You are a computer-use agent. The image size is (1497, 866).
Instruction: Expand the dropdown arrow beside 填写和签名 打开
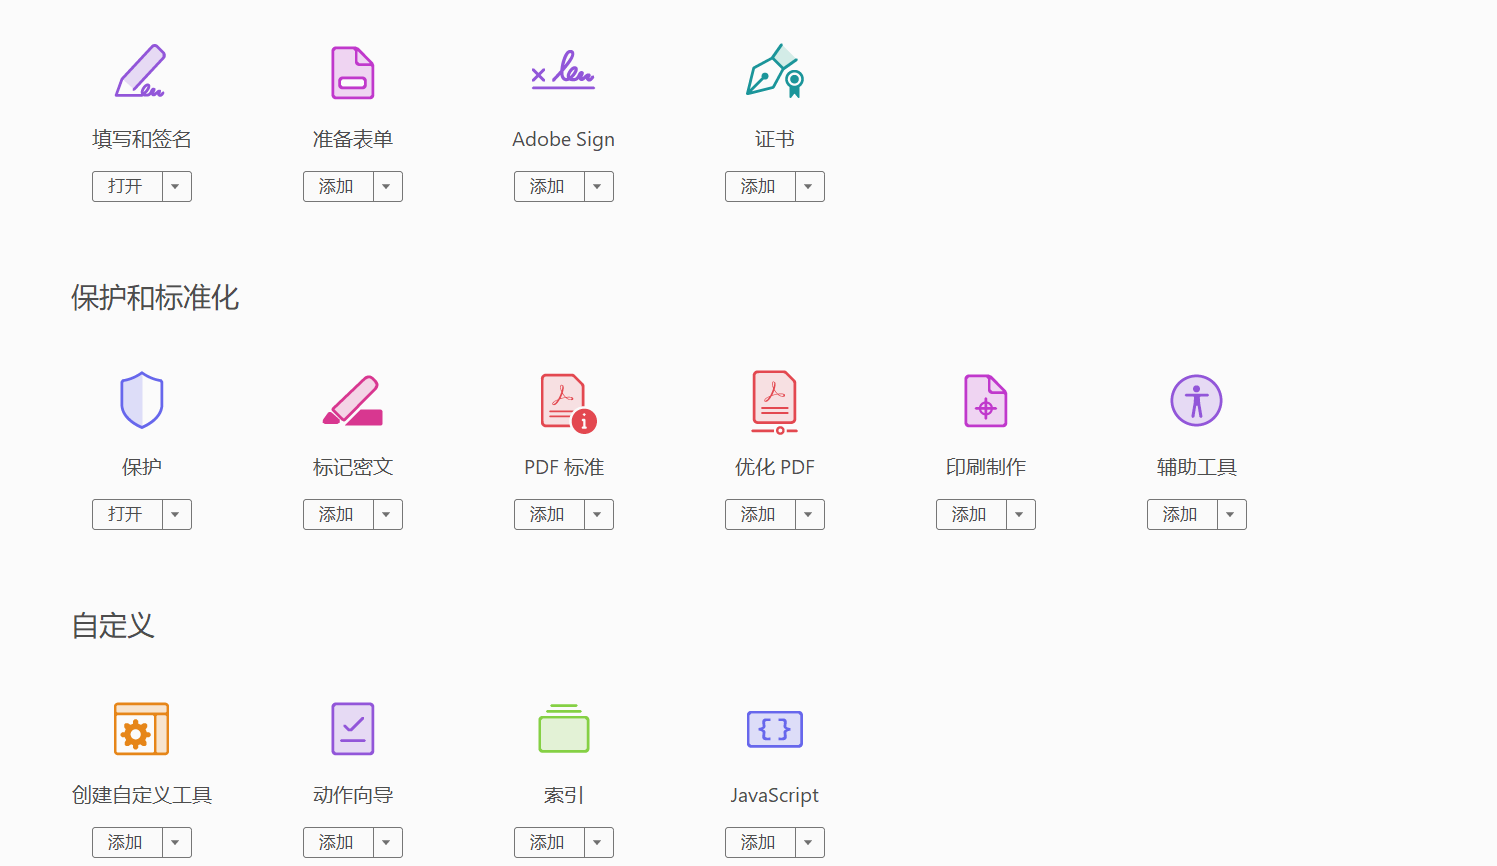pos(176,187)
